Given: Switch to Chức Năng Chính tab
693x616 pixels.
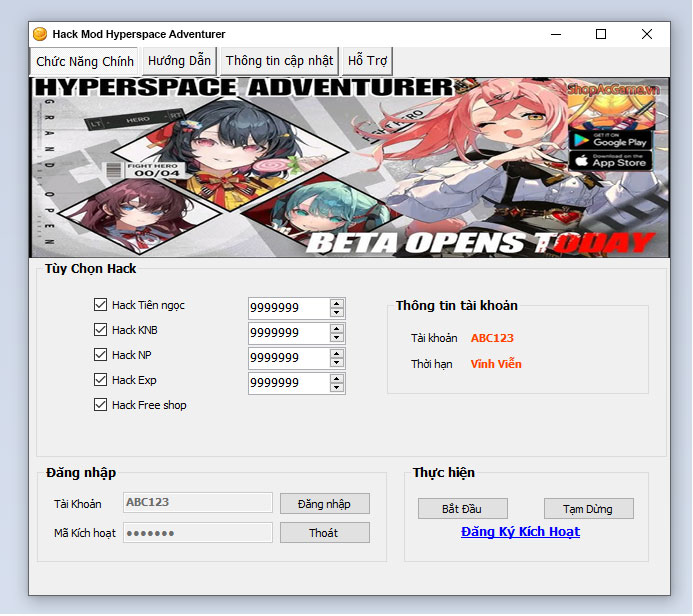Looking at the screenshot, I should coord(84,61).
